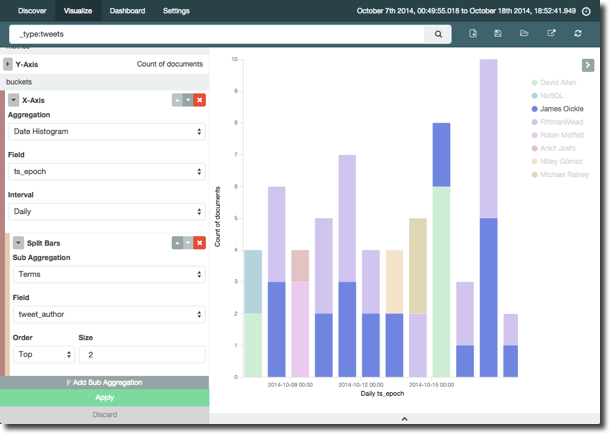610x434 pixels.
Task: Open a saved visualization with folder icon
Action: tap(524, 34)
